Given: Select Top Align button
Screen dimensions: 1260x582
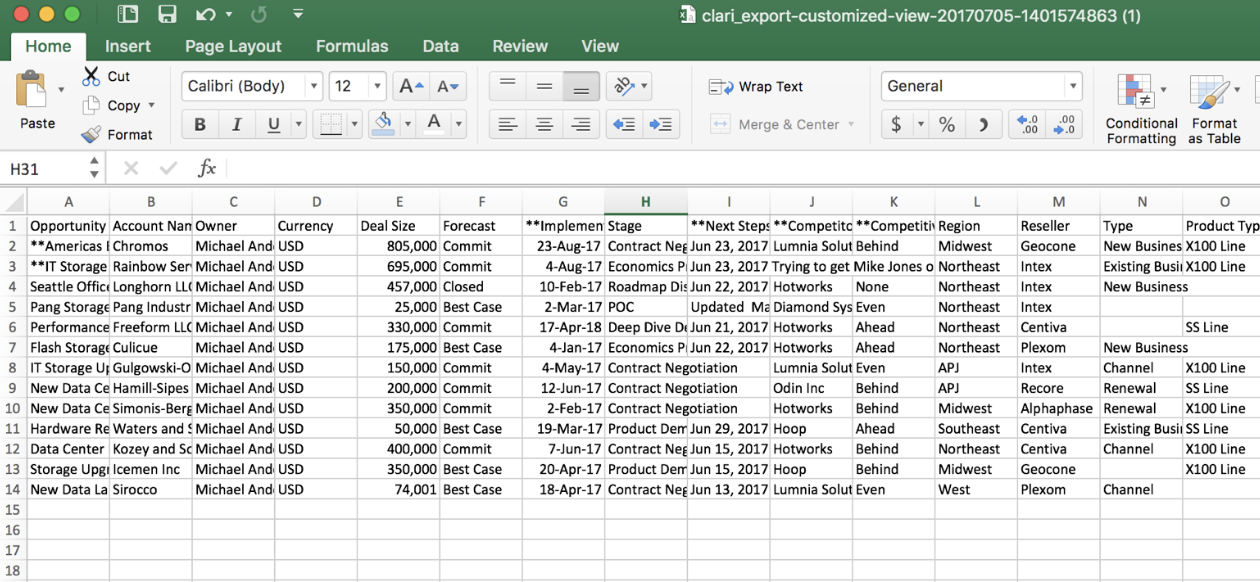Looking at the screenshot, I should [508, 86].
